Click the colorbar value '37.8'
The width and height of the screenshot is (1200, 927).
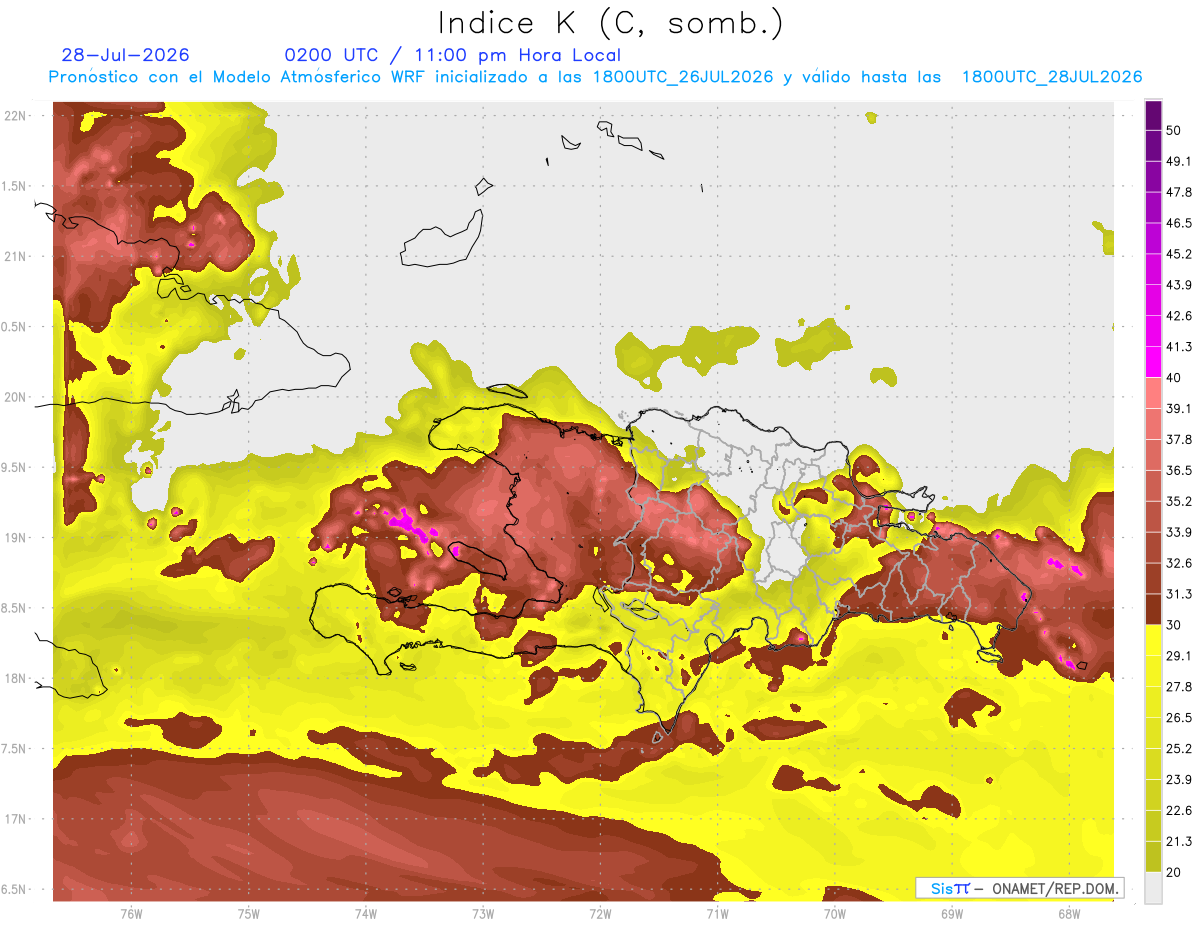tap(1179, 439)
